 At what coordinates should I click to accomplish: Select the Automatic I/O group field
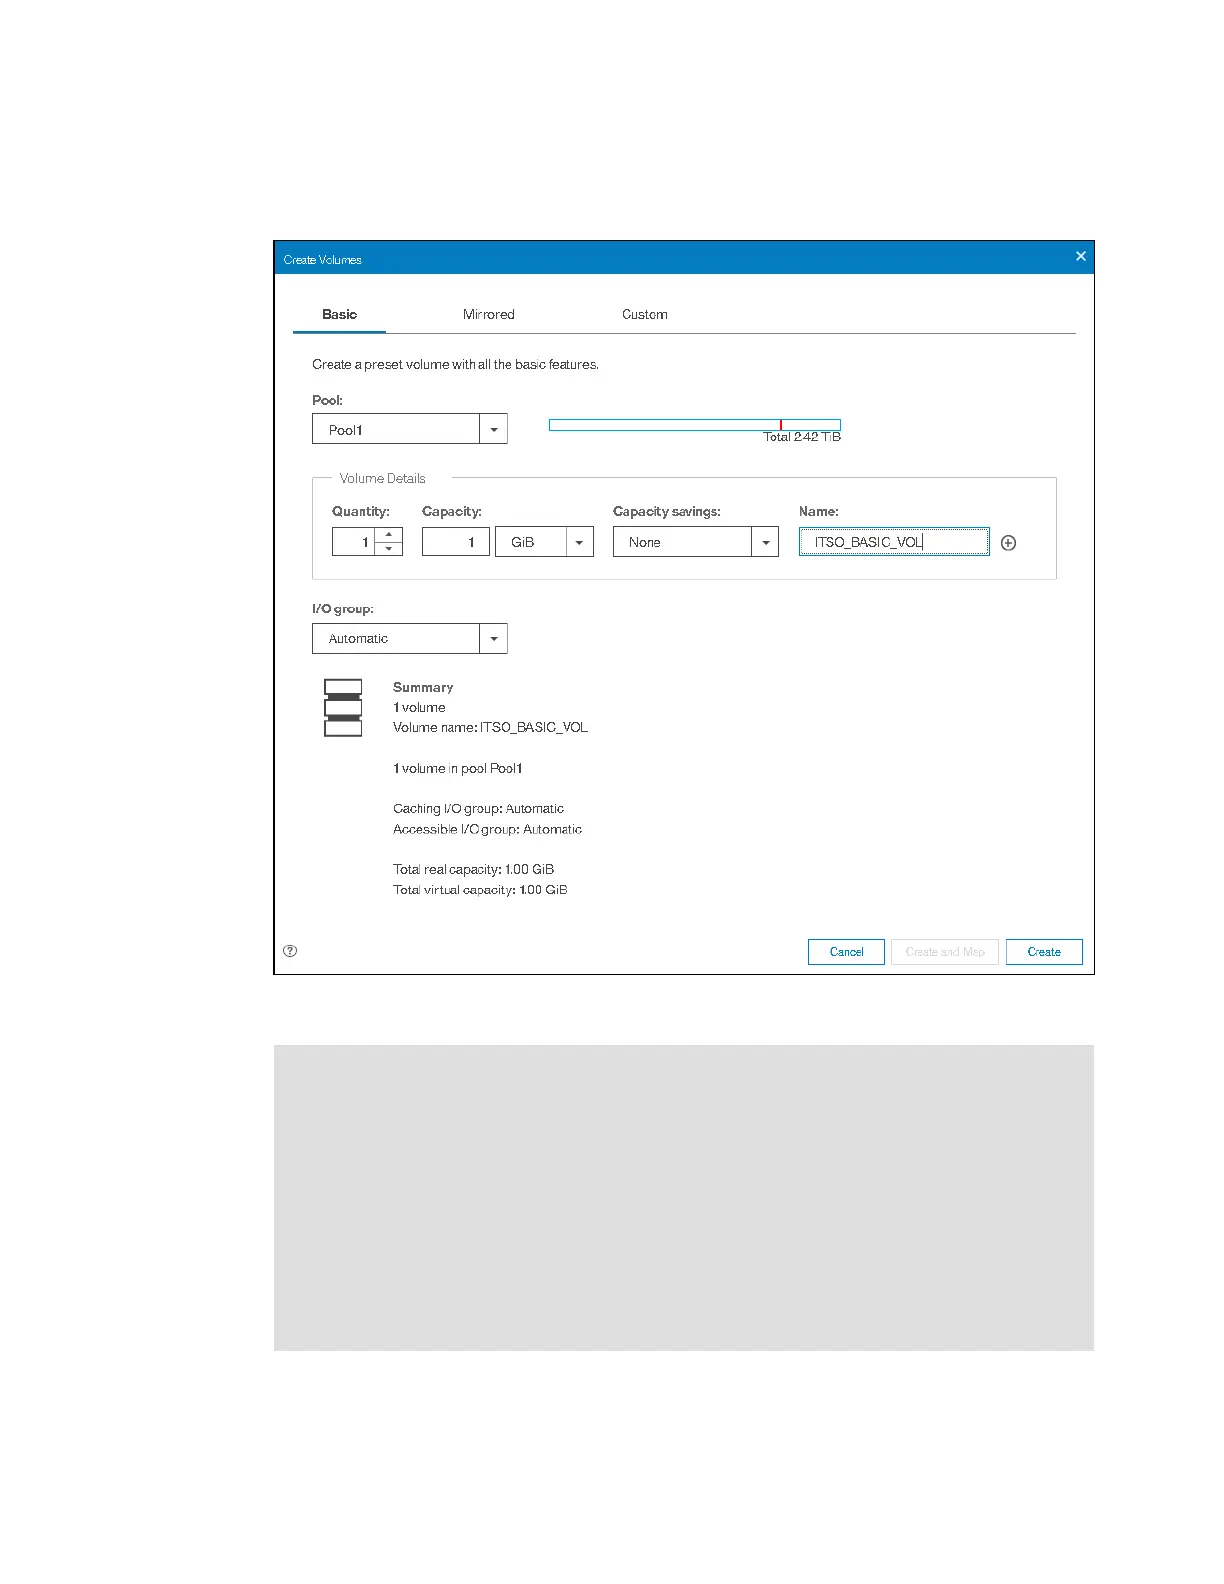396,639
